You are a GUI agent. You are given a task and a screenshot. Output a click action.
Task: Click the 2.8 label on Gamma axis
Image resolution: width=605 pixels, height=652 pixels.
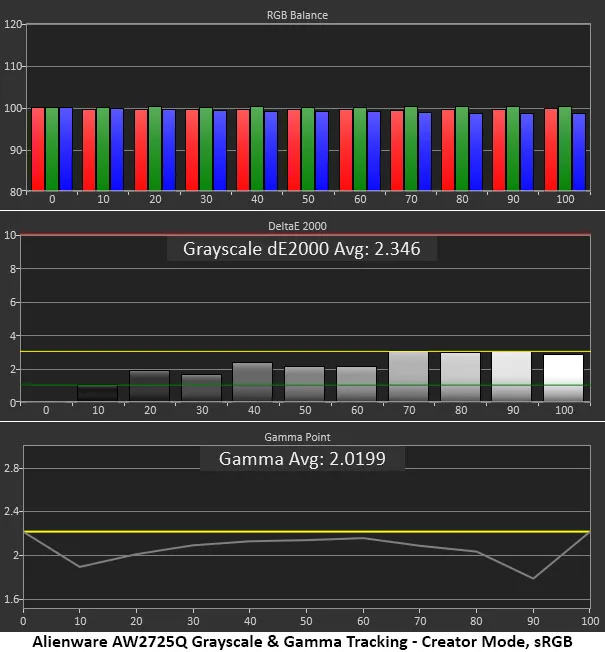pyautogui.click(x=11, y=468)
